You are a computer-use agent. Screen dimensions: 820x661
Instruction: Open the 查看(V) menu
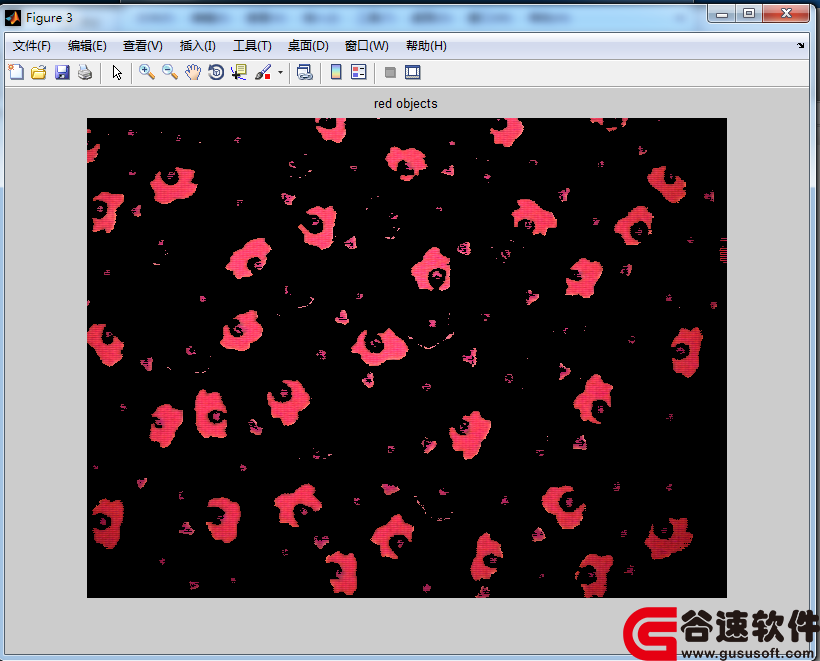point(143,46)
